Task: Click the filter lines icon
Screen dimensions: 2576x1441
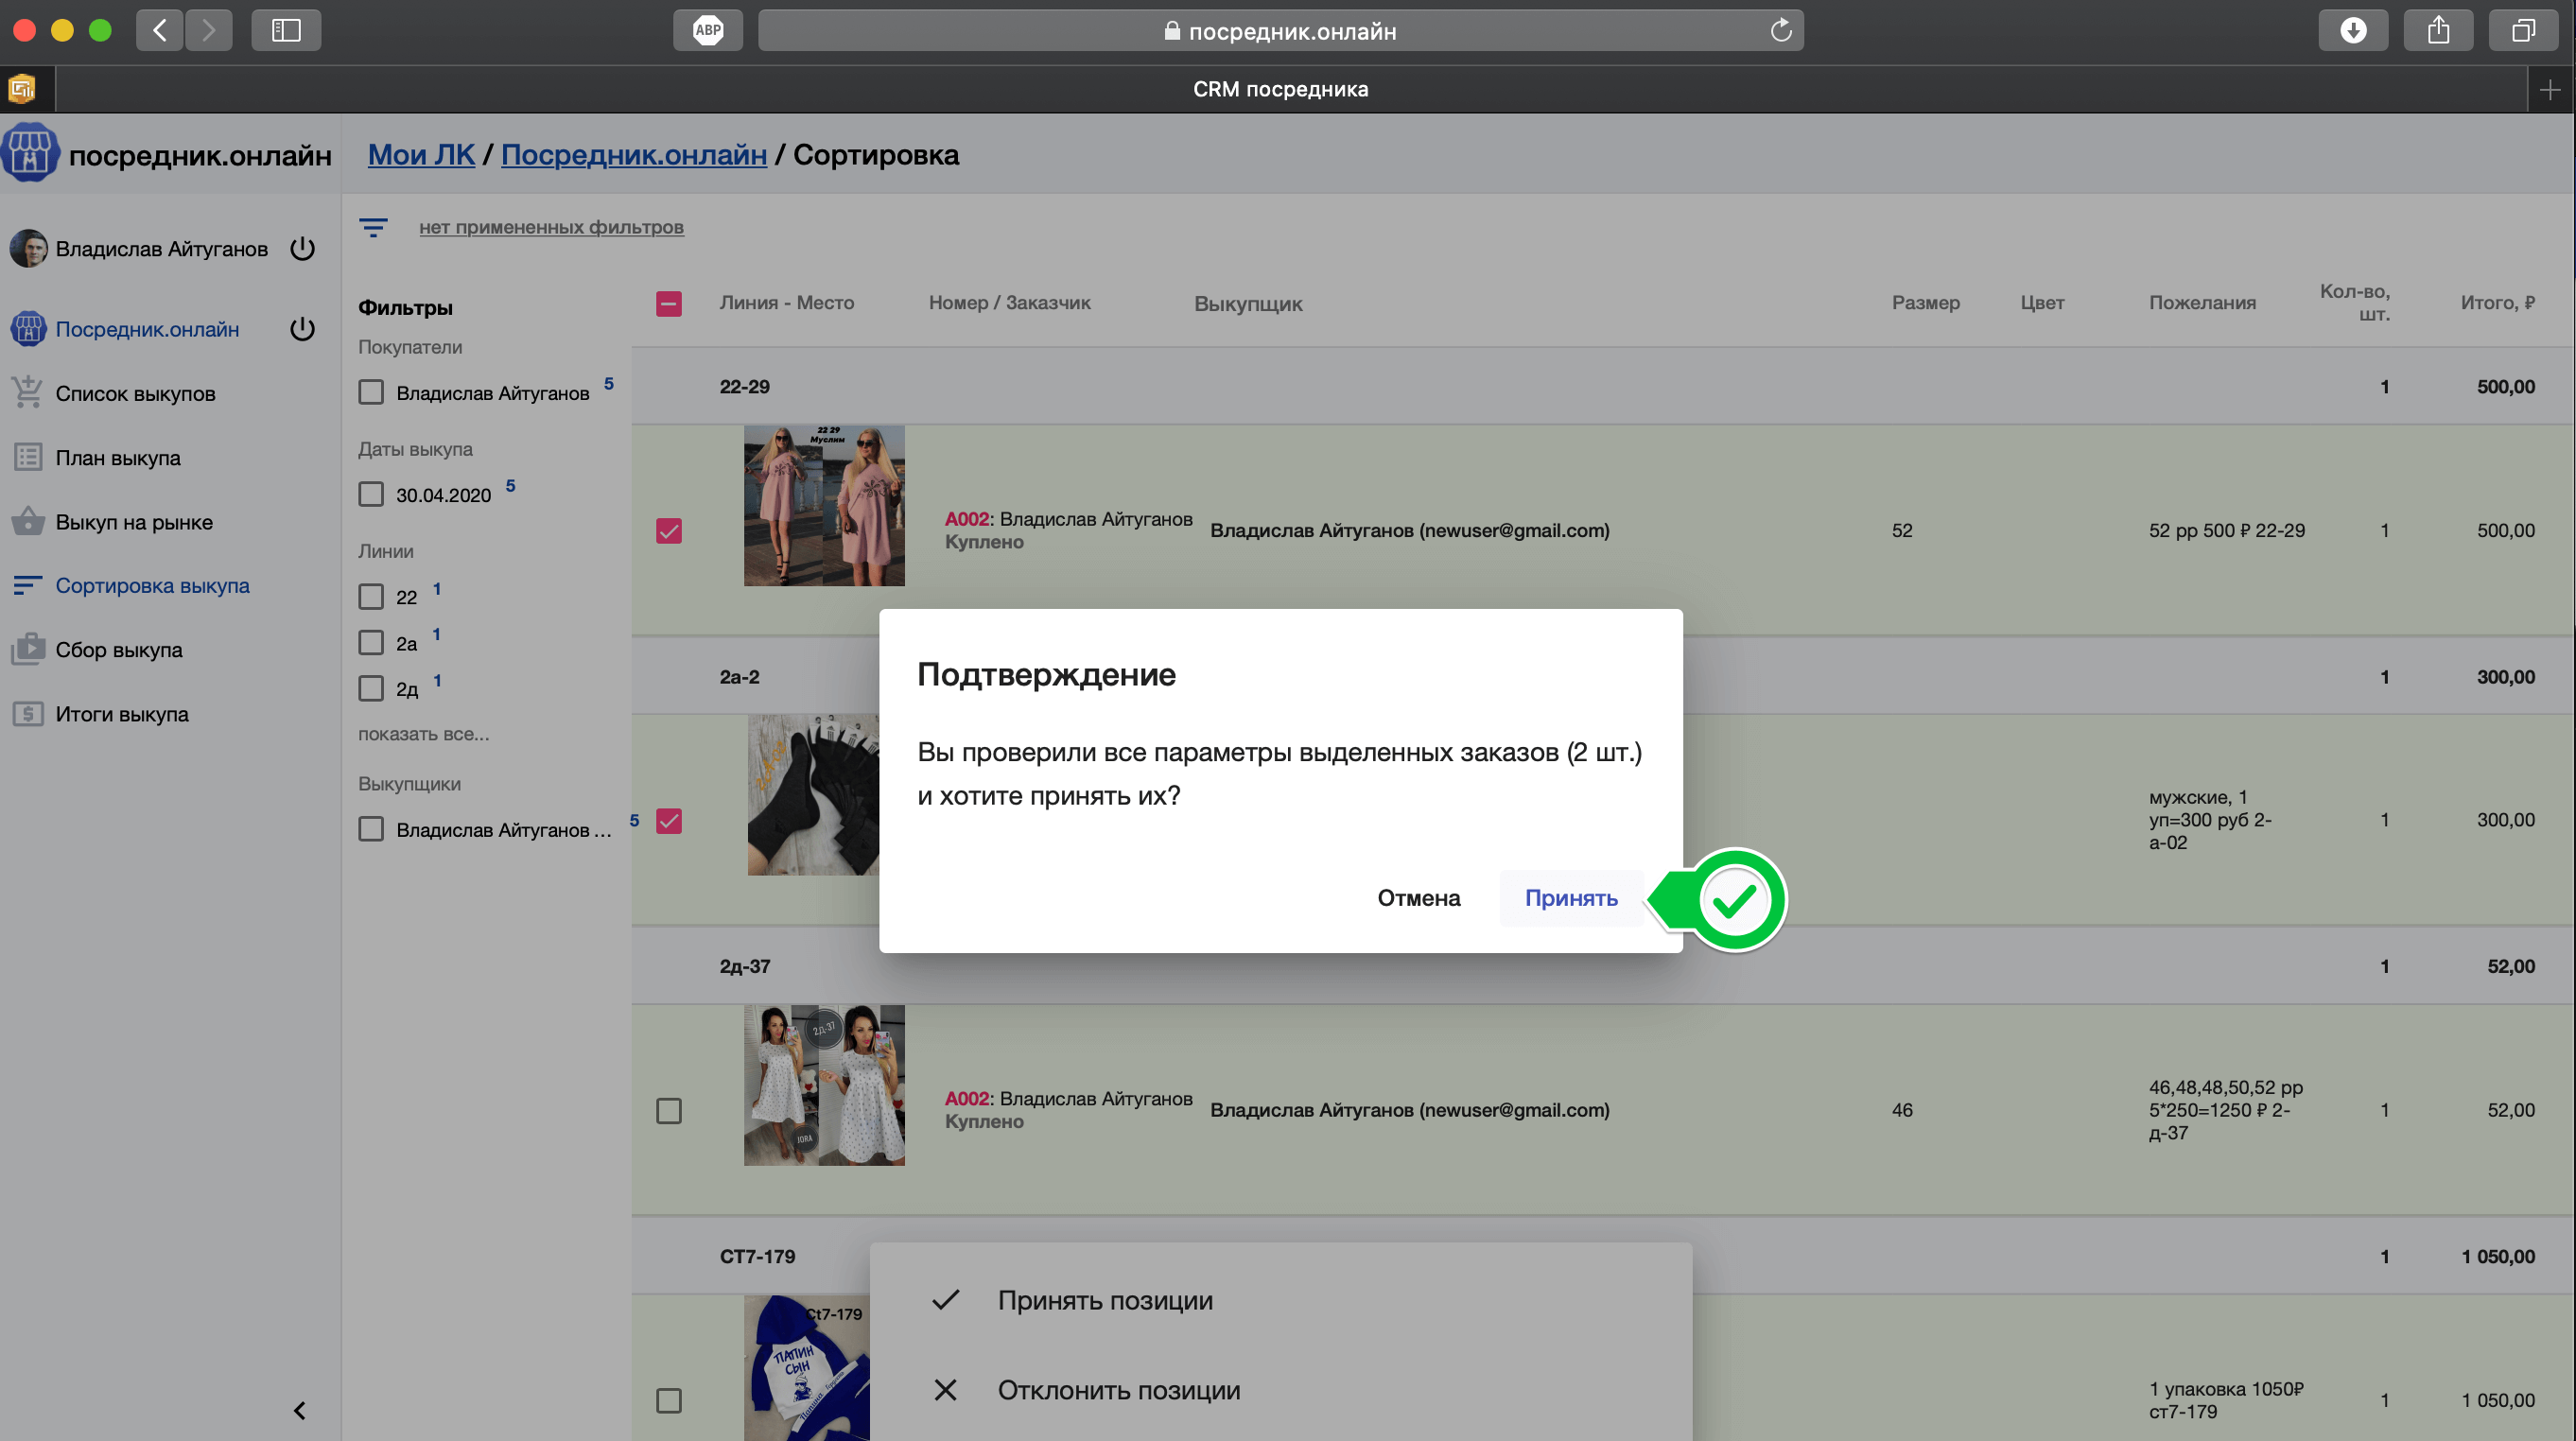Action: pos(373,228)
